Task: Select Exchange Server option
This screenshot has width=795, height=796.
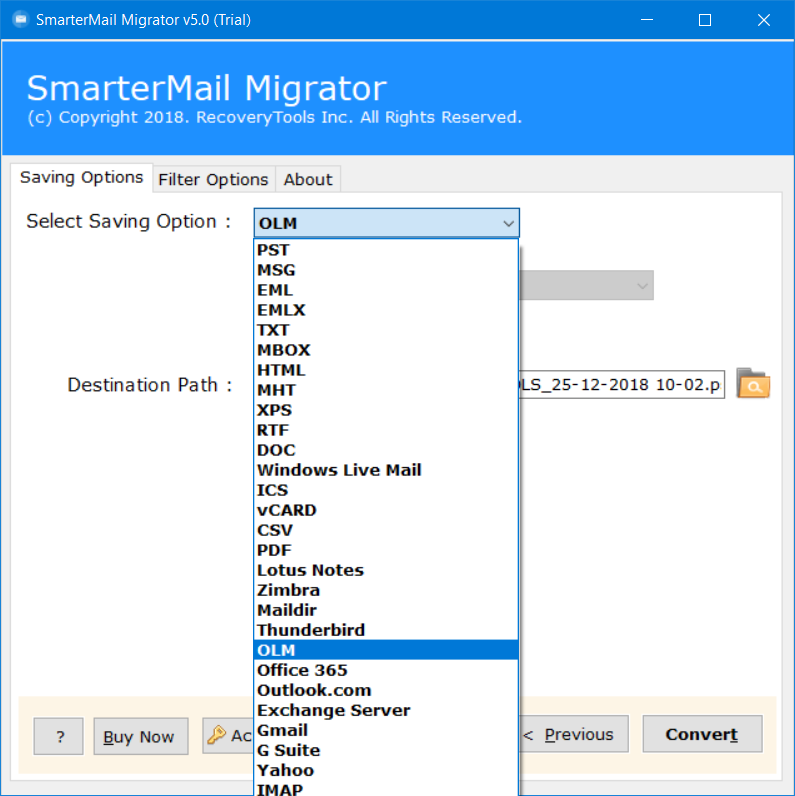Action: pyautogui.click(x=386, y=710)
